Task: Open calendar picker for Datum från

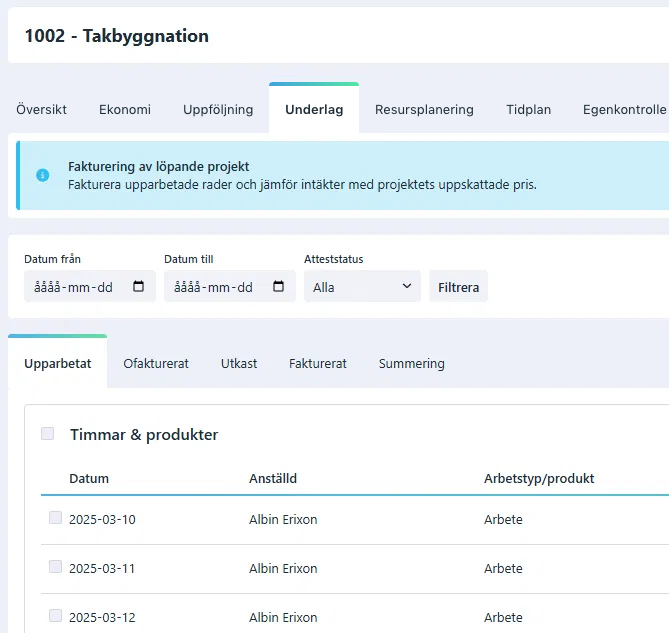Action: (x=138, y=287)
